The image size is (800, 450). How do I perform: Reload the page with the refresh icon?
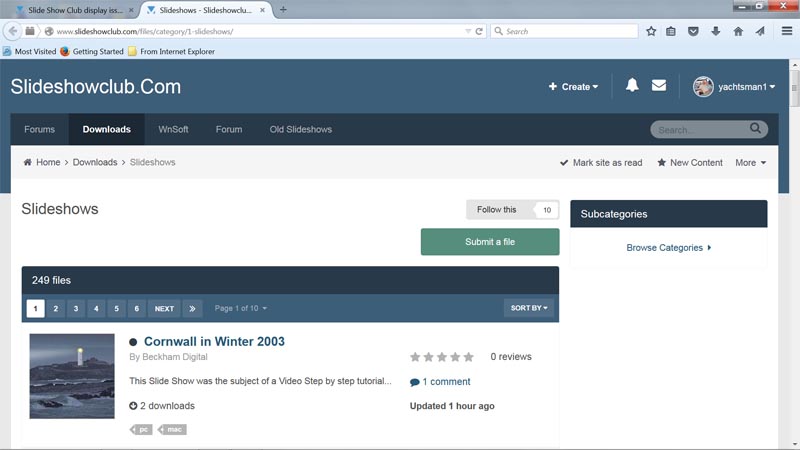pos(479,31)
